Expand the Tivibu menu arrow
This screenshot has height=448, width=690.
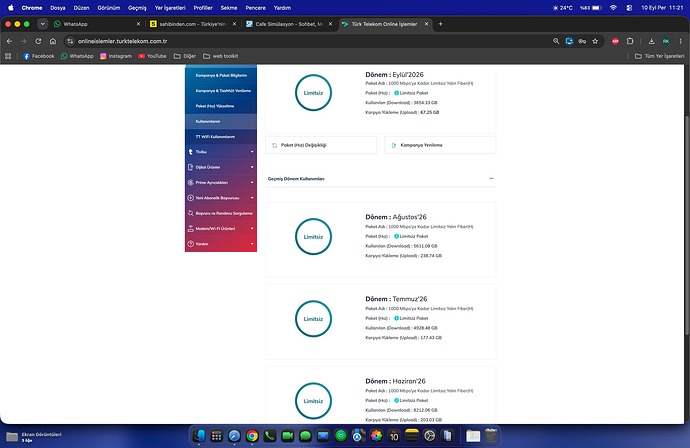coord(252,152)
